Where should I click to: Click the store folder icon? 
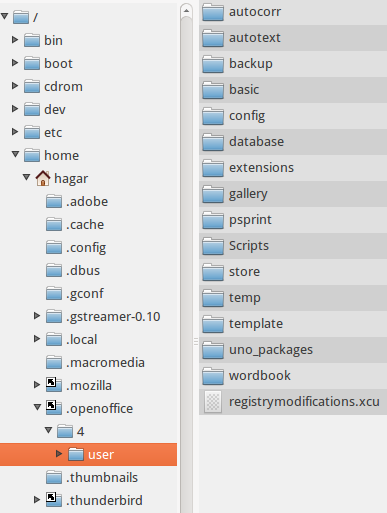[213, 272]
